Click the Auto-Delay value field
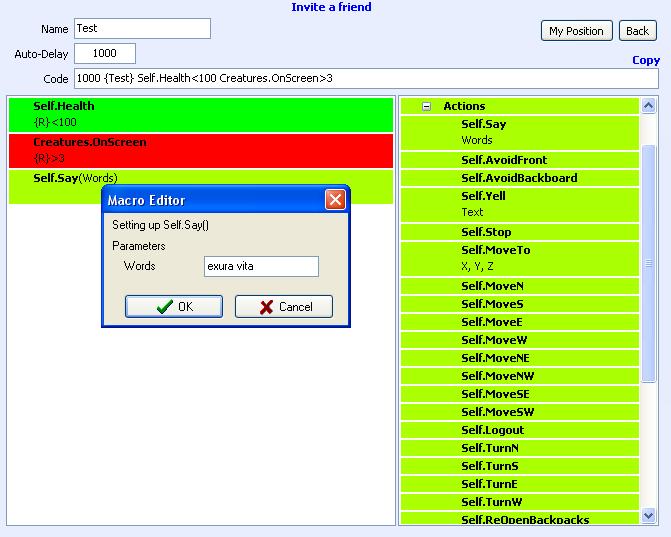This screenshot has height=537, width=671. tap(105, 54)
